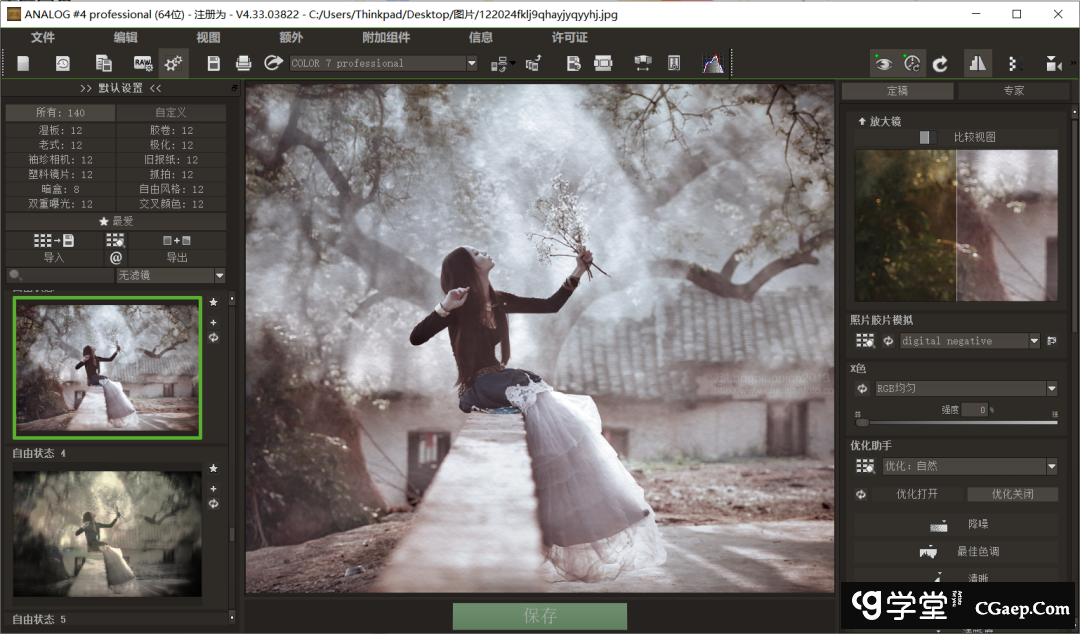Viewport: 1080px width, 634px height.
Task: Click the @ icon in presets panel
Action: (x=116, y=257)
